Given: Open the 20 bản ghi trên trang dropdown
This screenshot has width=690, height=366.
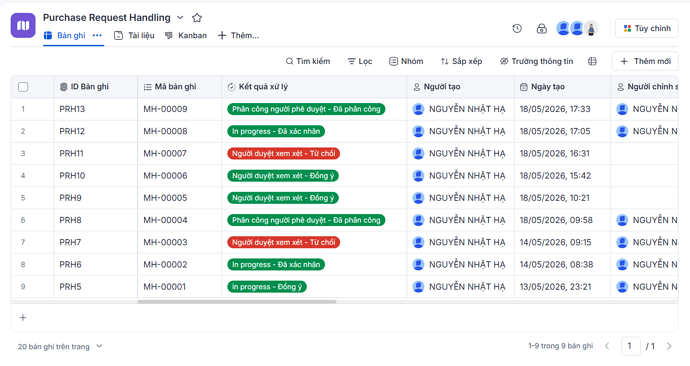Looking at the screenshot, I should [60, 347].
